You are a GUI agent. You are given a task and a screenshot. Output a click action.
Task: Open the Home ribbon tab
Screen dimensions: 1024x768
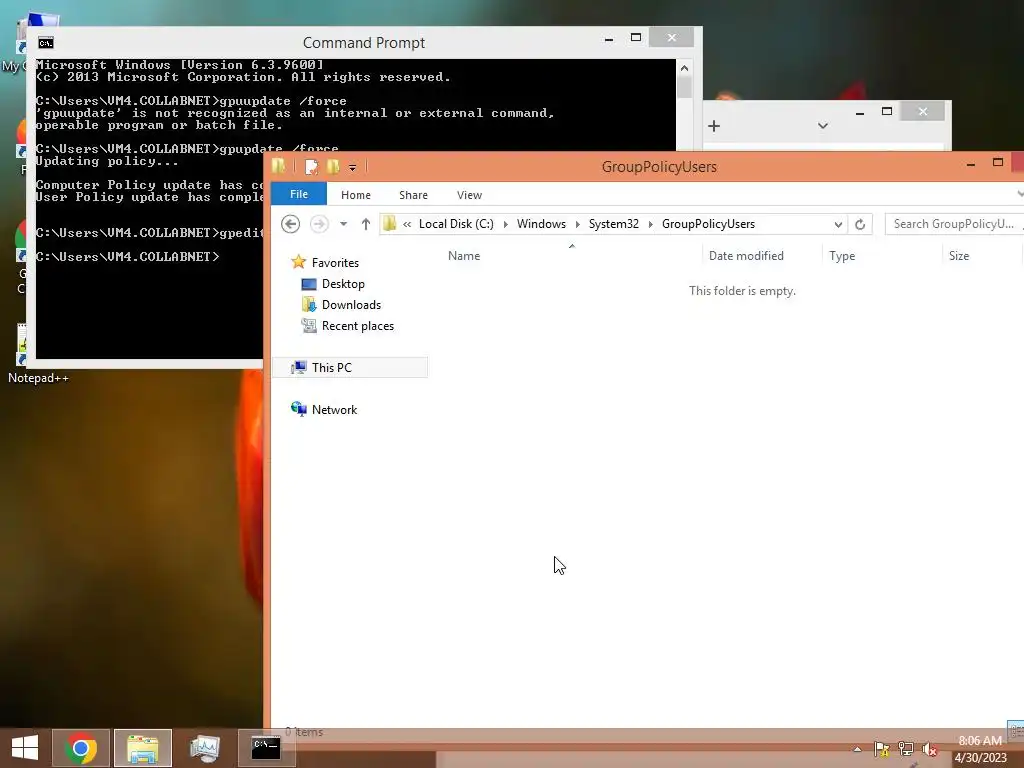point(356,195)
